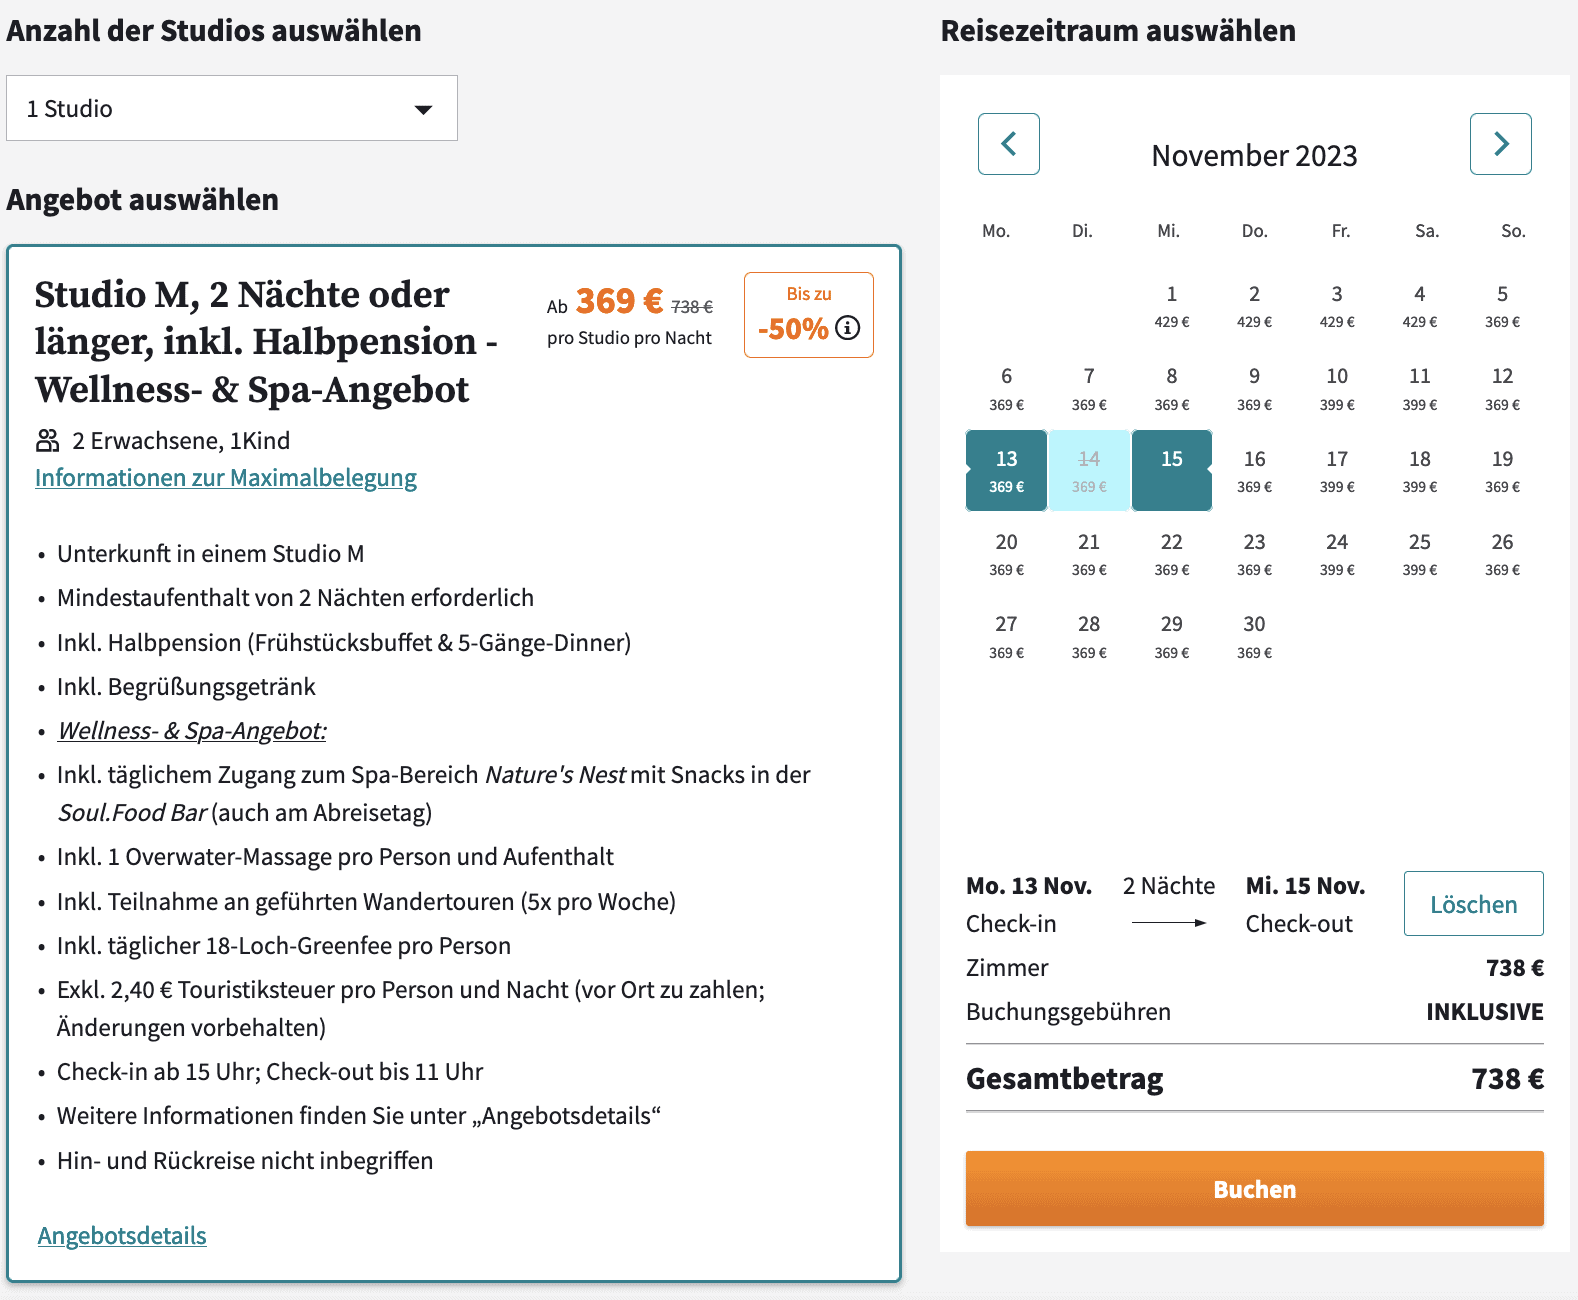Go to the previous month in calendar
This screenshot has width=1578, height=1300.
click(x=1008, y=144)
